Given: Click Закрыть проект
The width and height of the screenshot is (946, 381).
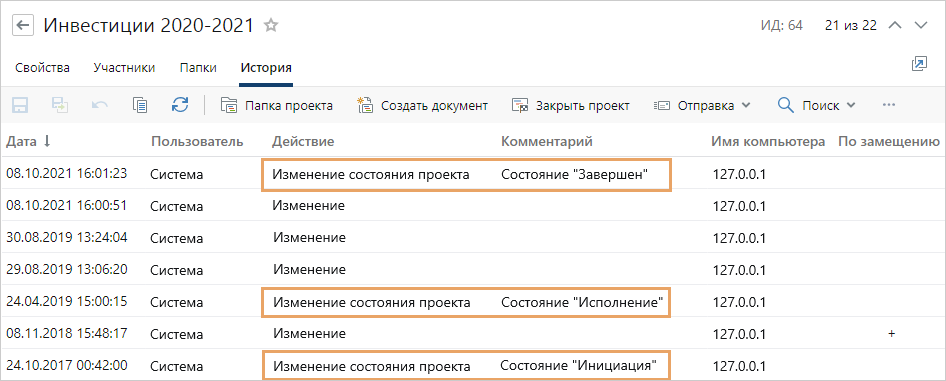Looking at the screenshot, I should click(x=571, y=105).
